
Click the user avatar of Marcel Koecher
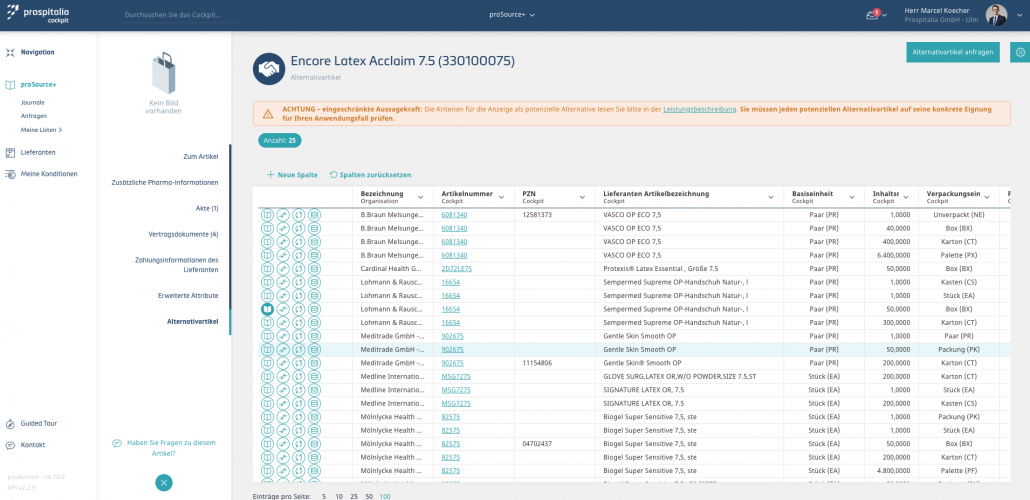(x=996, y=15)
